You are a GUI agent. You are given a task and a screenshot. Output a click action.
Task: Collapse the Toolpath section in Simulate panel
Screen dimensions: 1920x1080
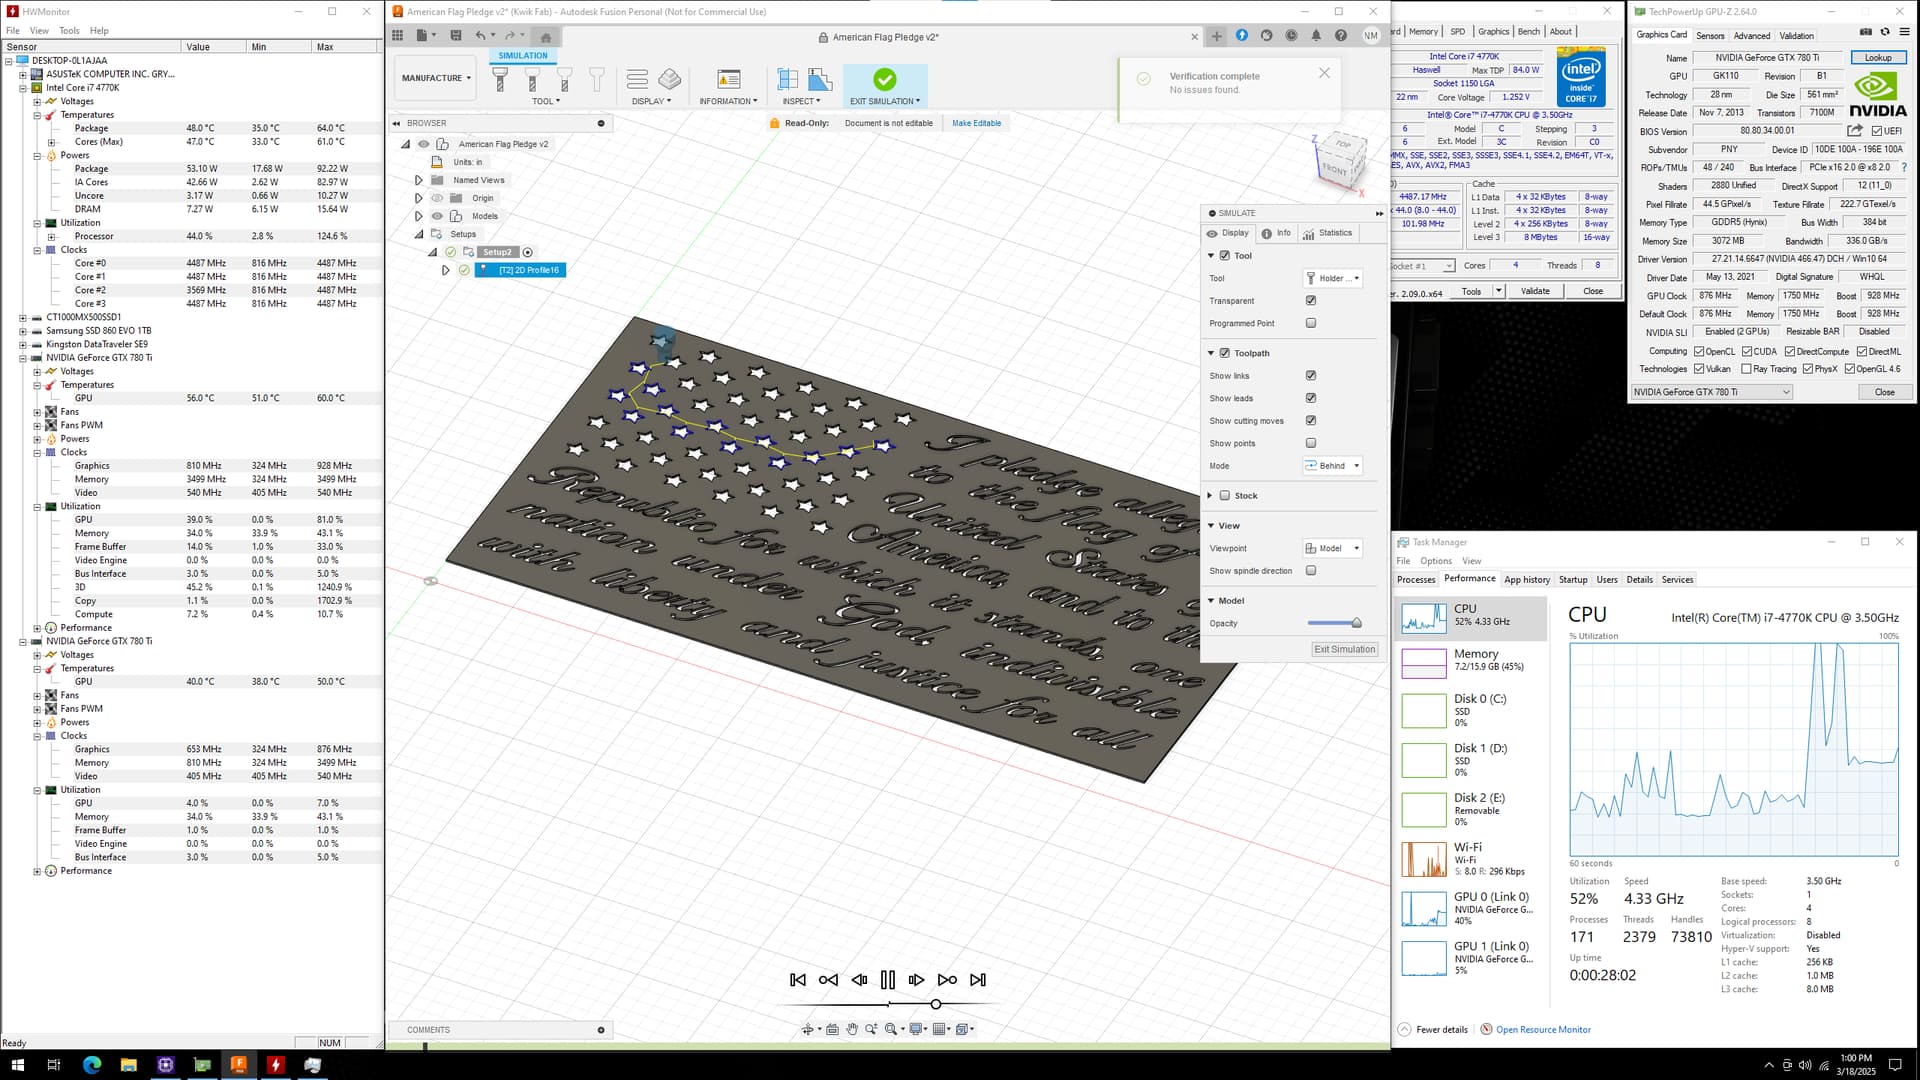1211,353
